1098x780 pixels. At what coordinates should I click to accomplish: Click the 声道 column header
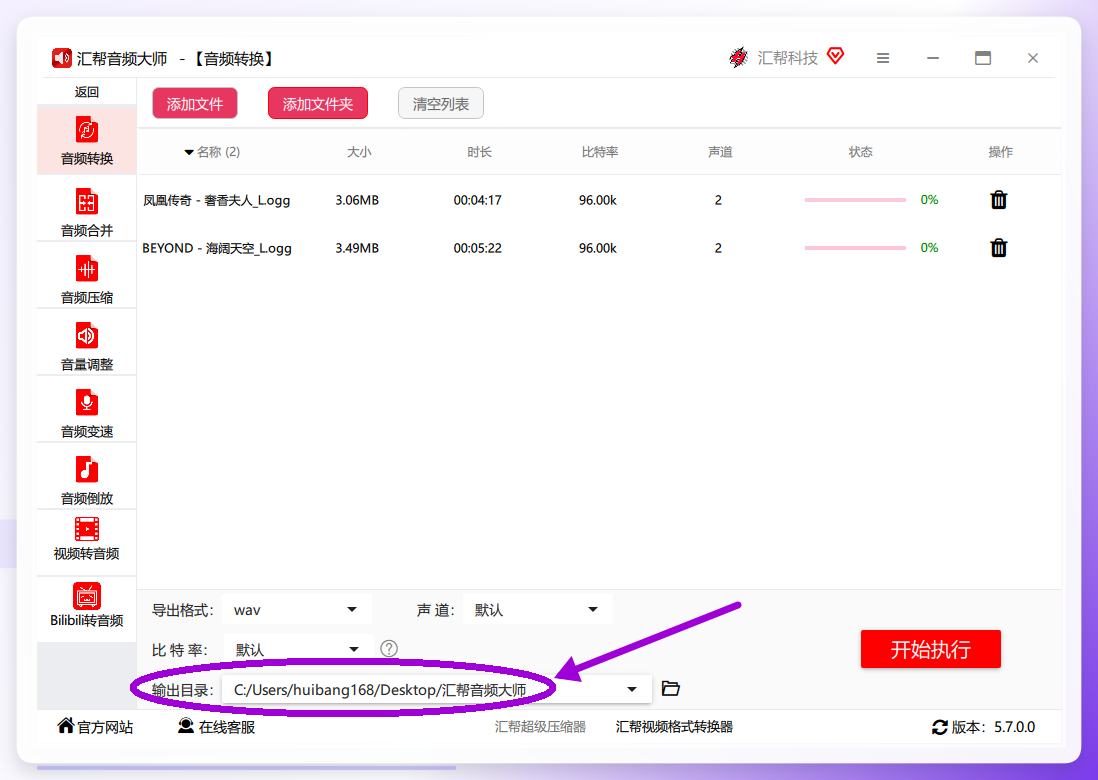point(720,152)
